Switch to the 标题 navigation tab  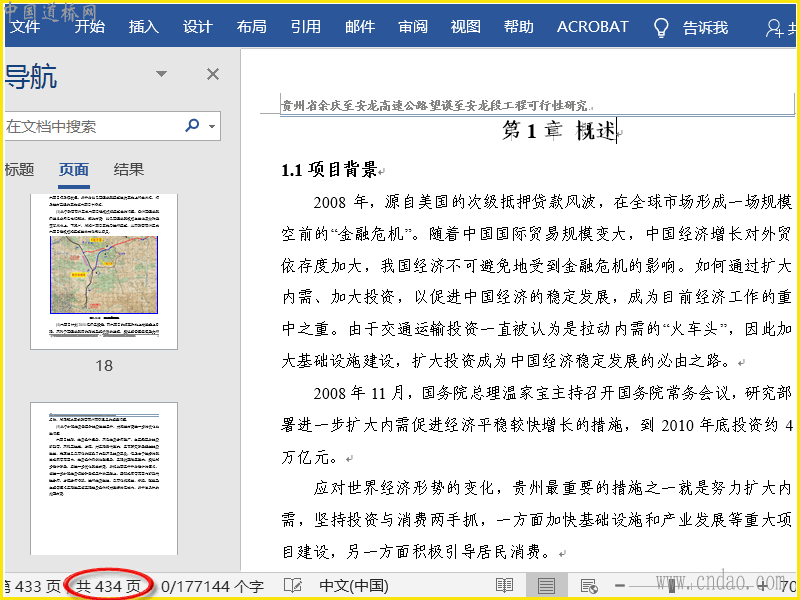coord(19,169)
